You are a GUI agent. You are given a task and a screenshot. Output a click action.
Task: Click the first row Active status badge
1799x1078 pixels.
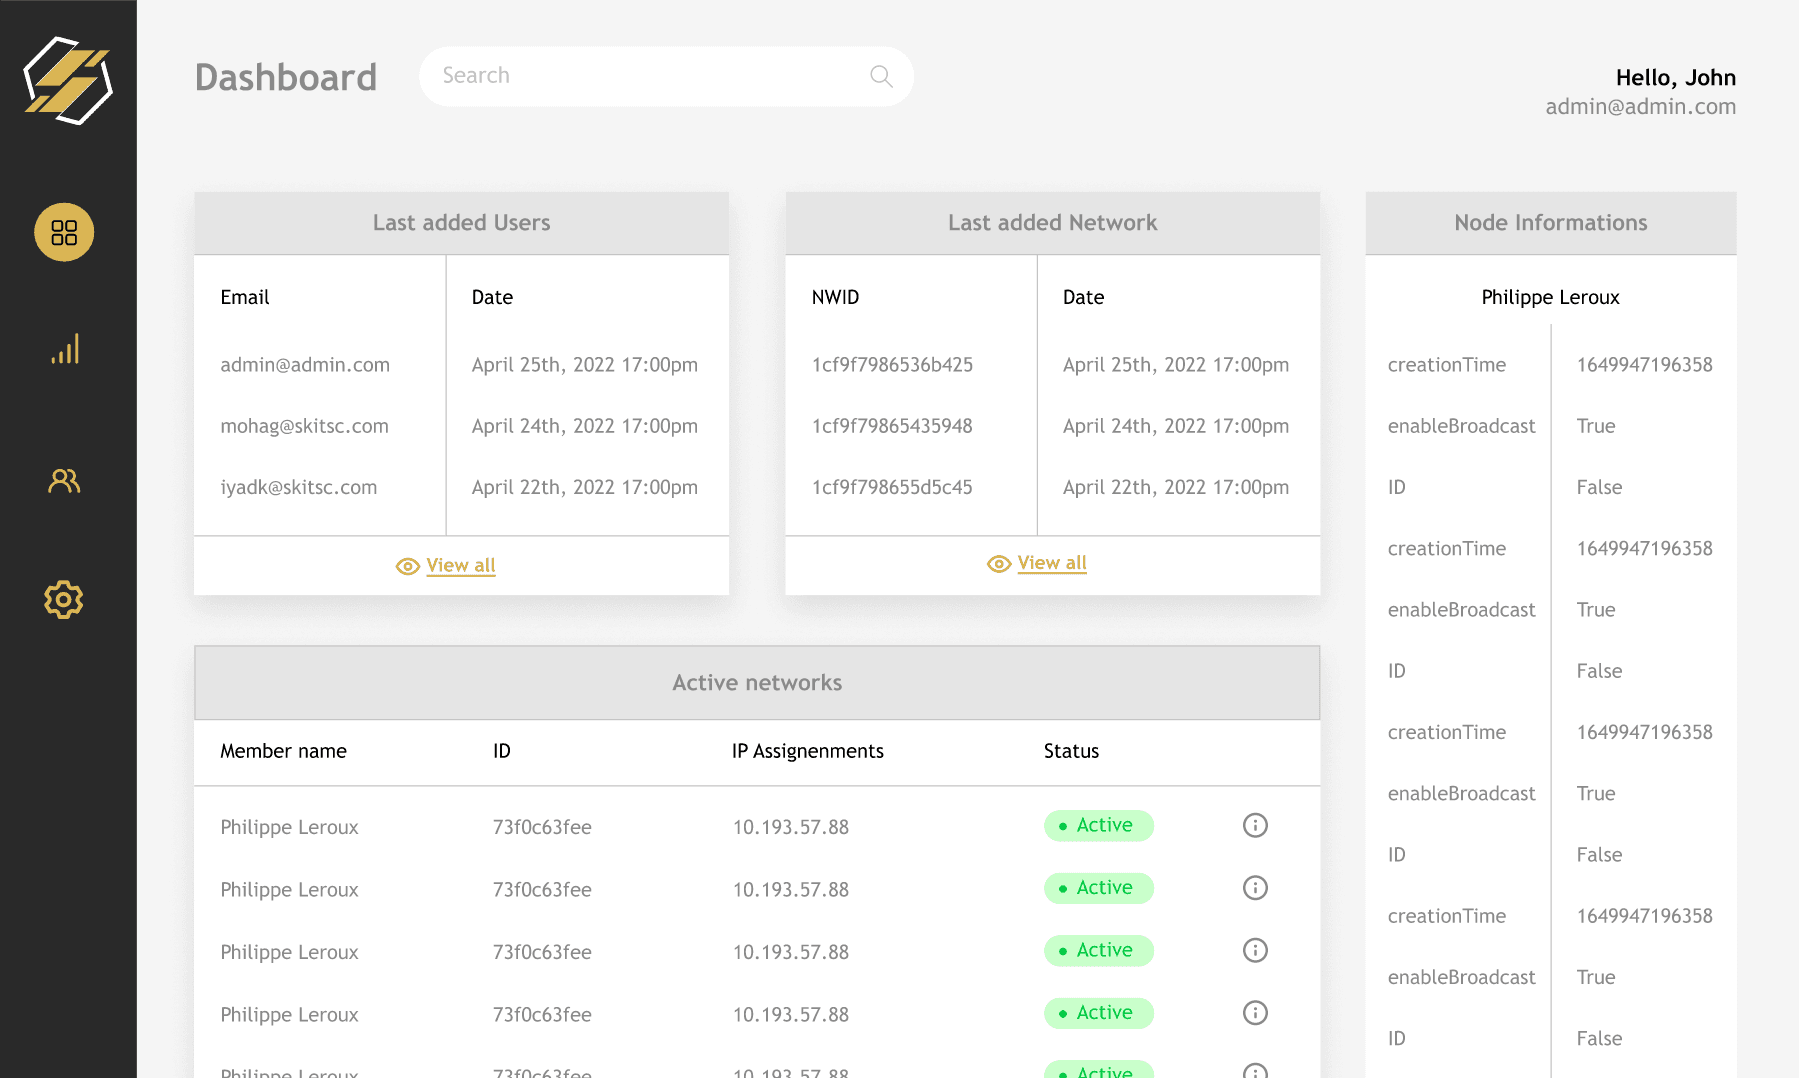tap(1098, 826)
